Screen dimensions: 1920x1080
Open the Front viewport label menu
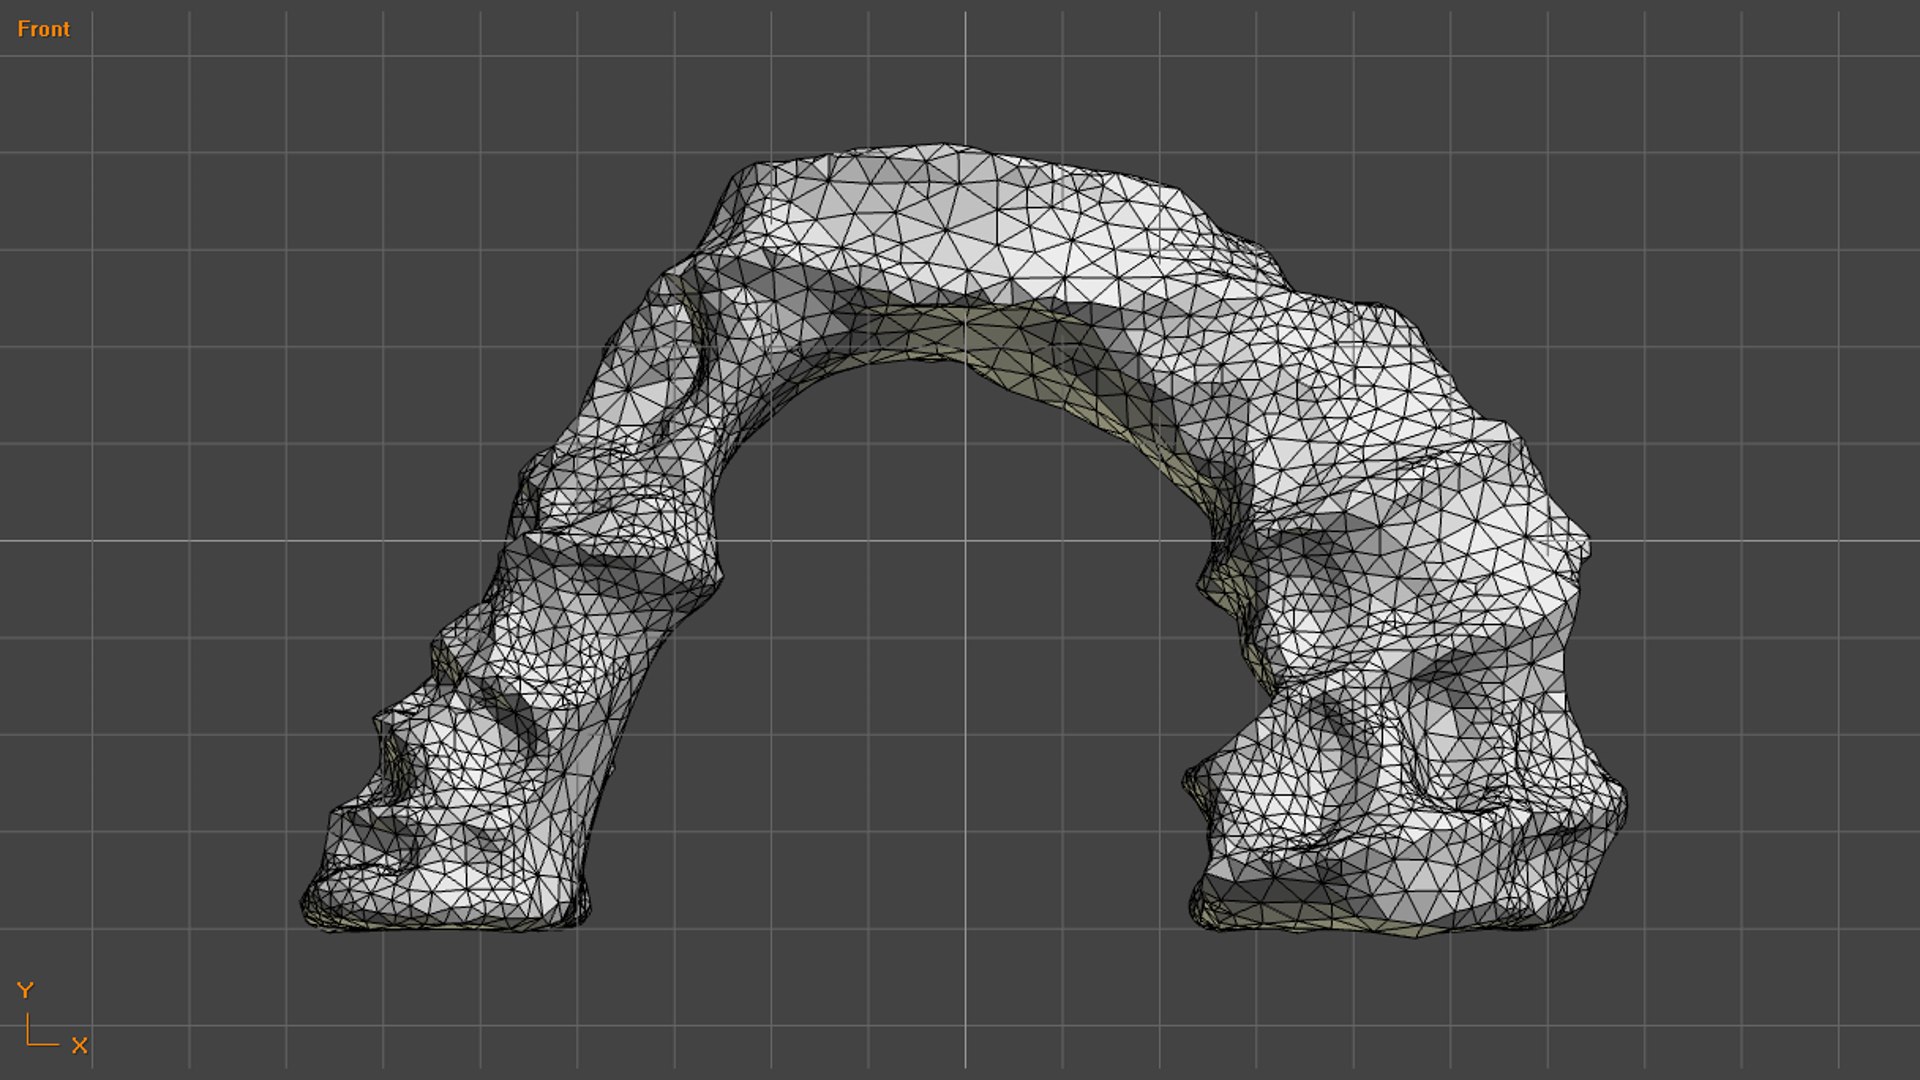pos(44,29)
